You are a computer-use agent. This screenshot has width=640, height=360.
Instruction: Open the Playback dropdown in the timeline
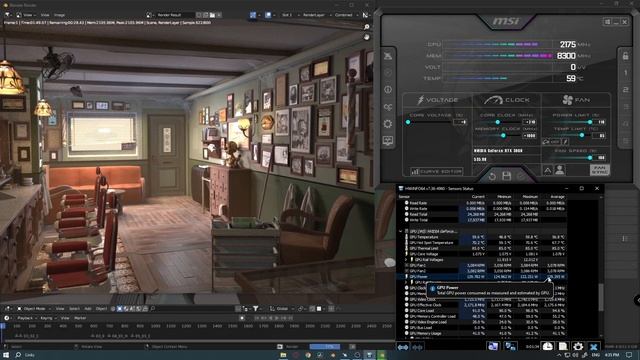27,318
